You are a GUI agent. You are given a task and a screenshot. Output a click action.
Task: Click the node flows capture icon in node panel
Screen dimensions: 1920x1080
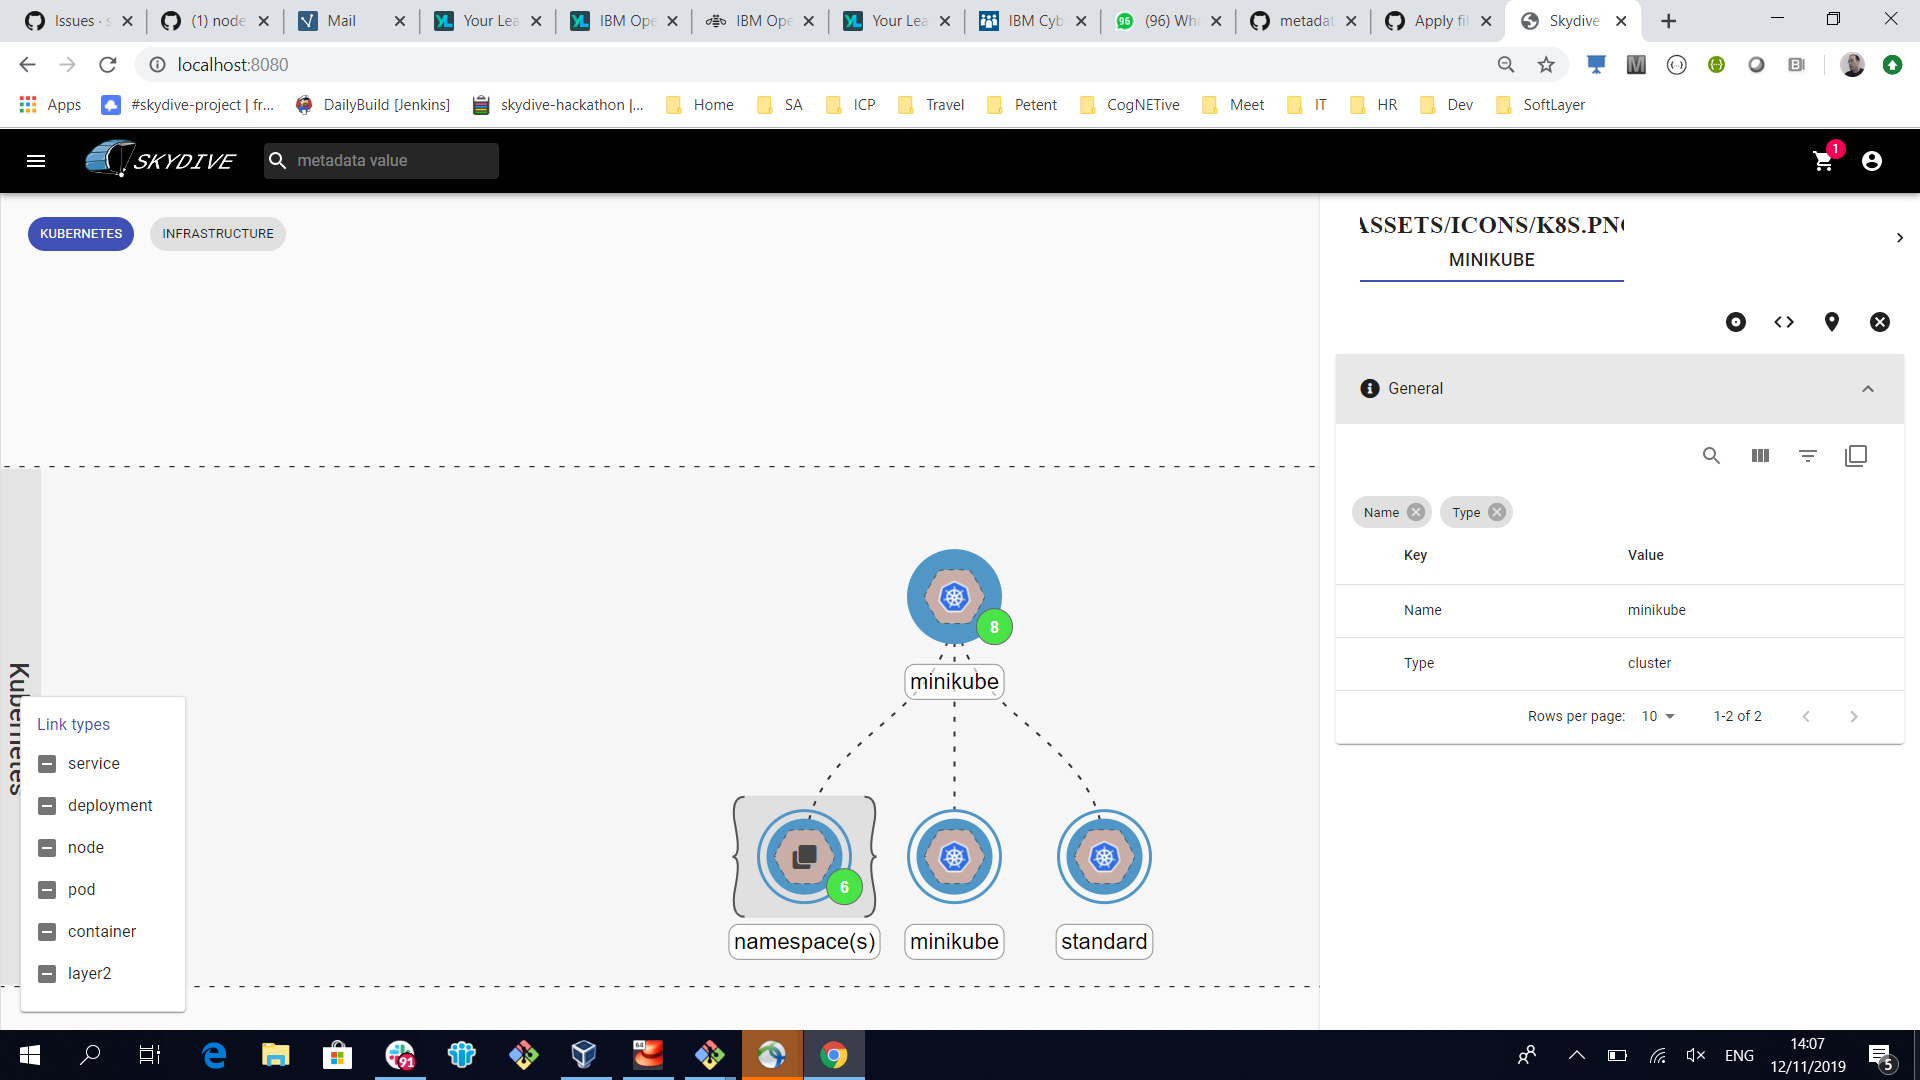tap(1735, 322)
